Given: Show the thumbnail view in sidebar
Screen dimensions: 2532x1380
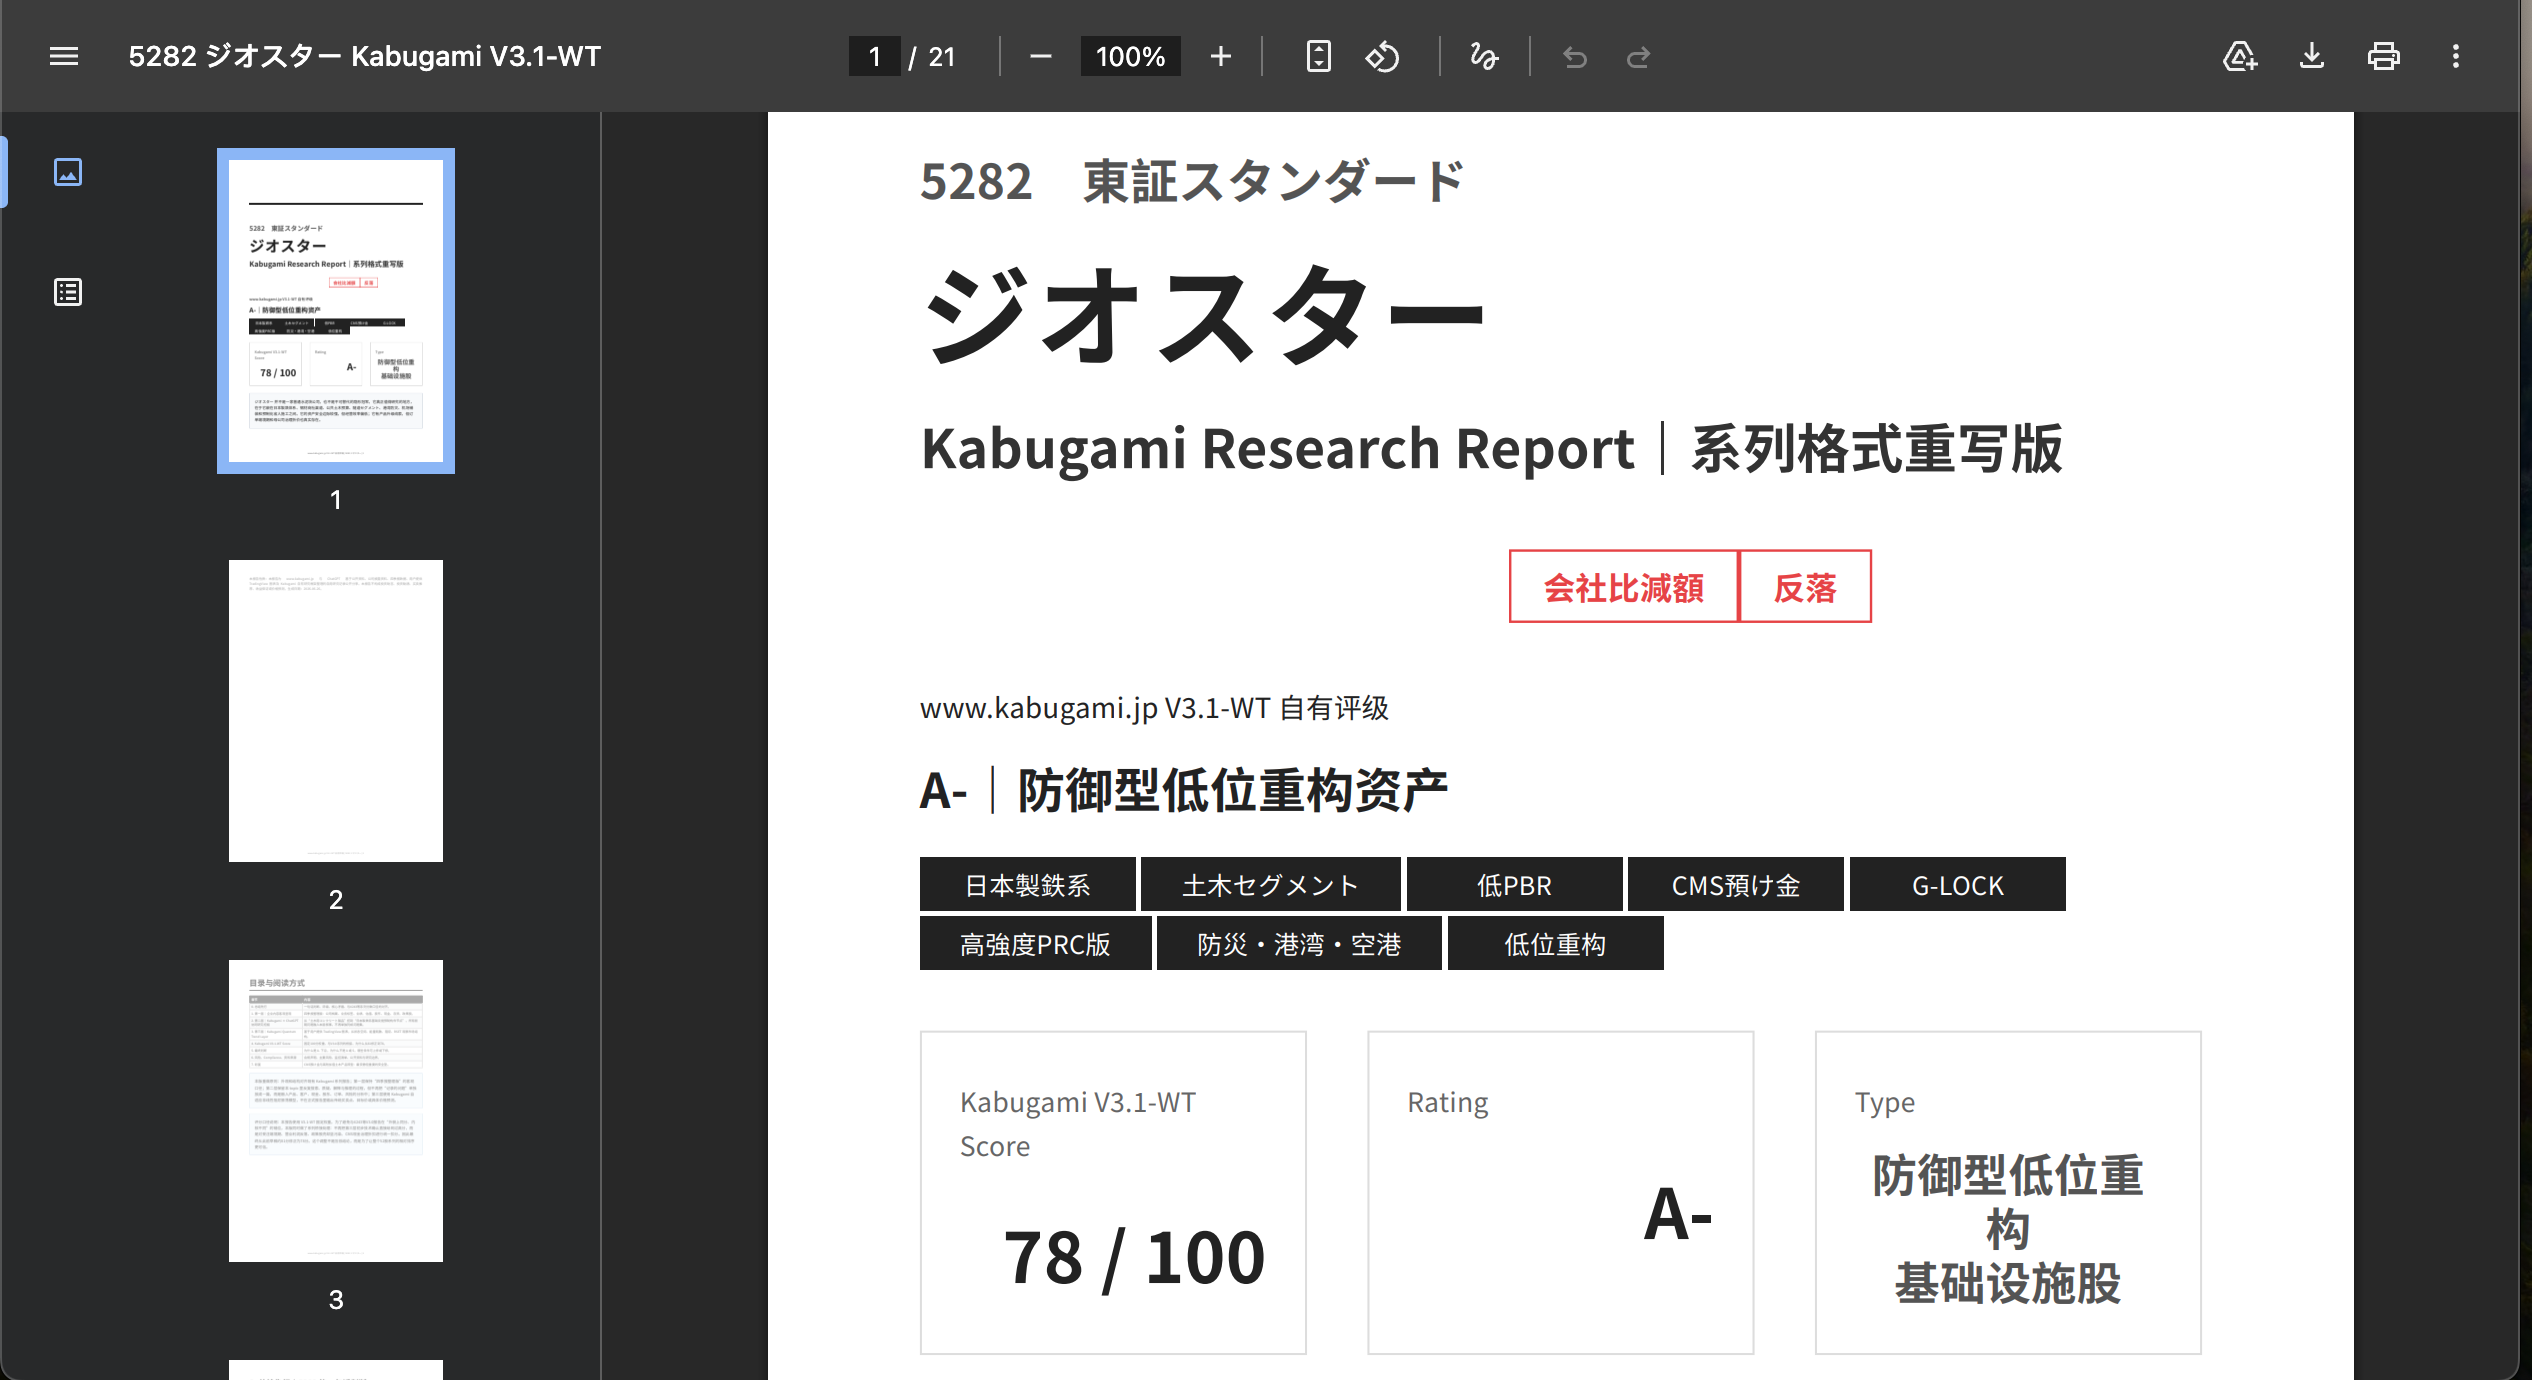Looking at the screenshot, I should tap(68, 172).
